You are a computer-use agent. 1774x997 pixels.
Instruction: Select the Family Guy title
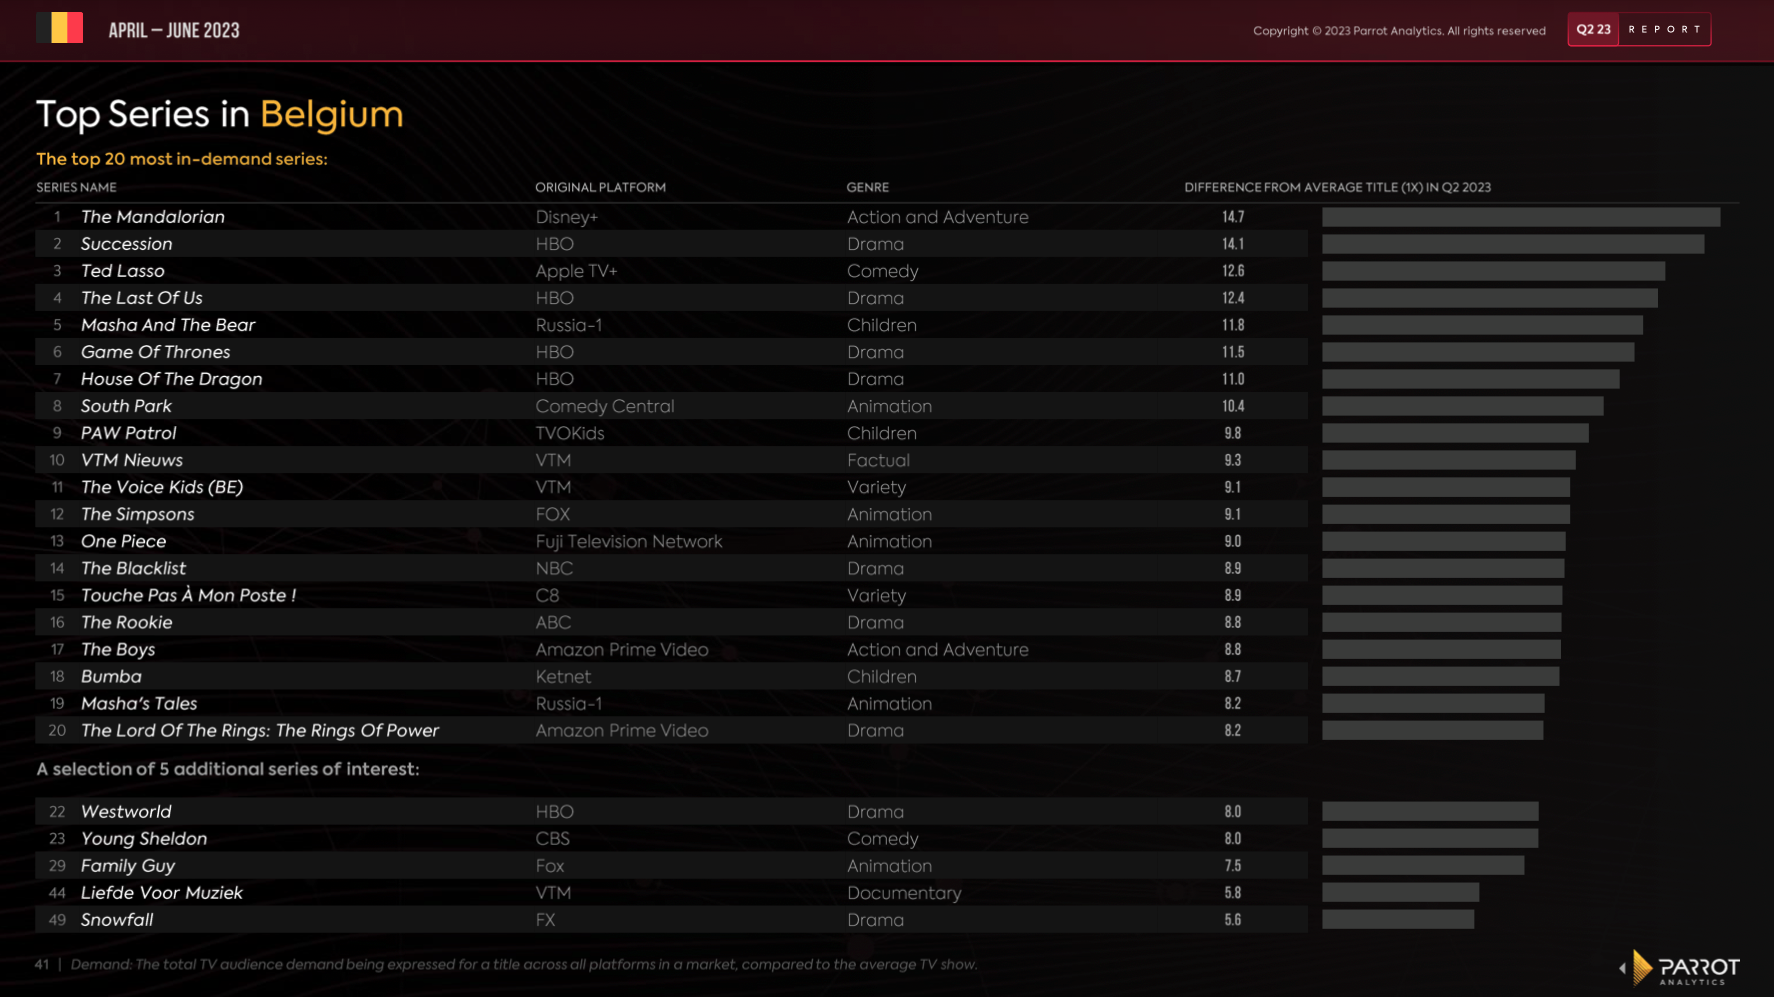127,866
